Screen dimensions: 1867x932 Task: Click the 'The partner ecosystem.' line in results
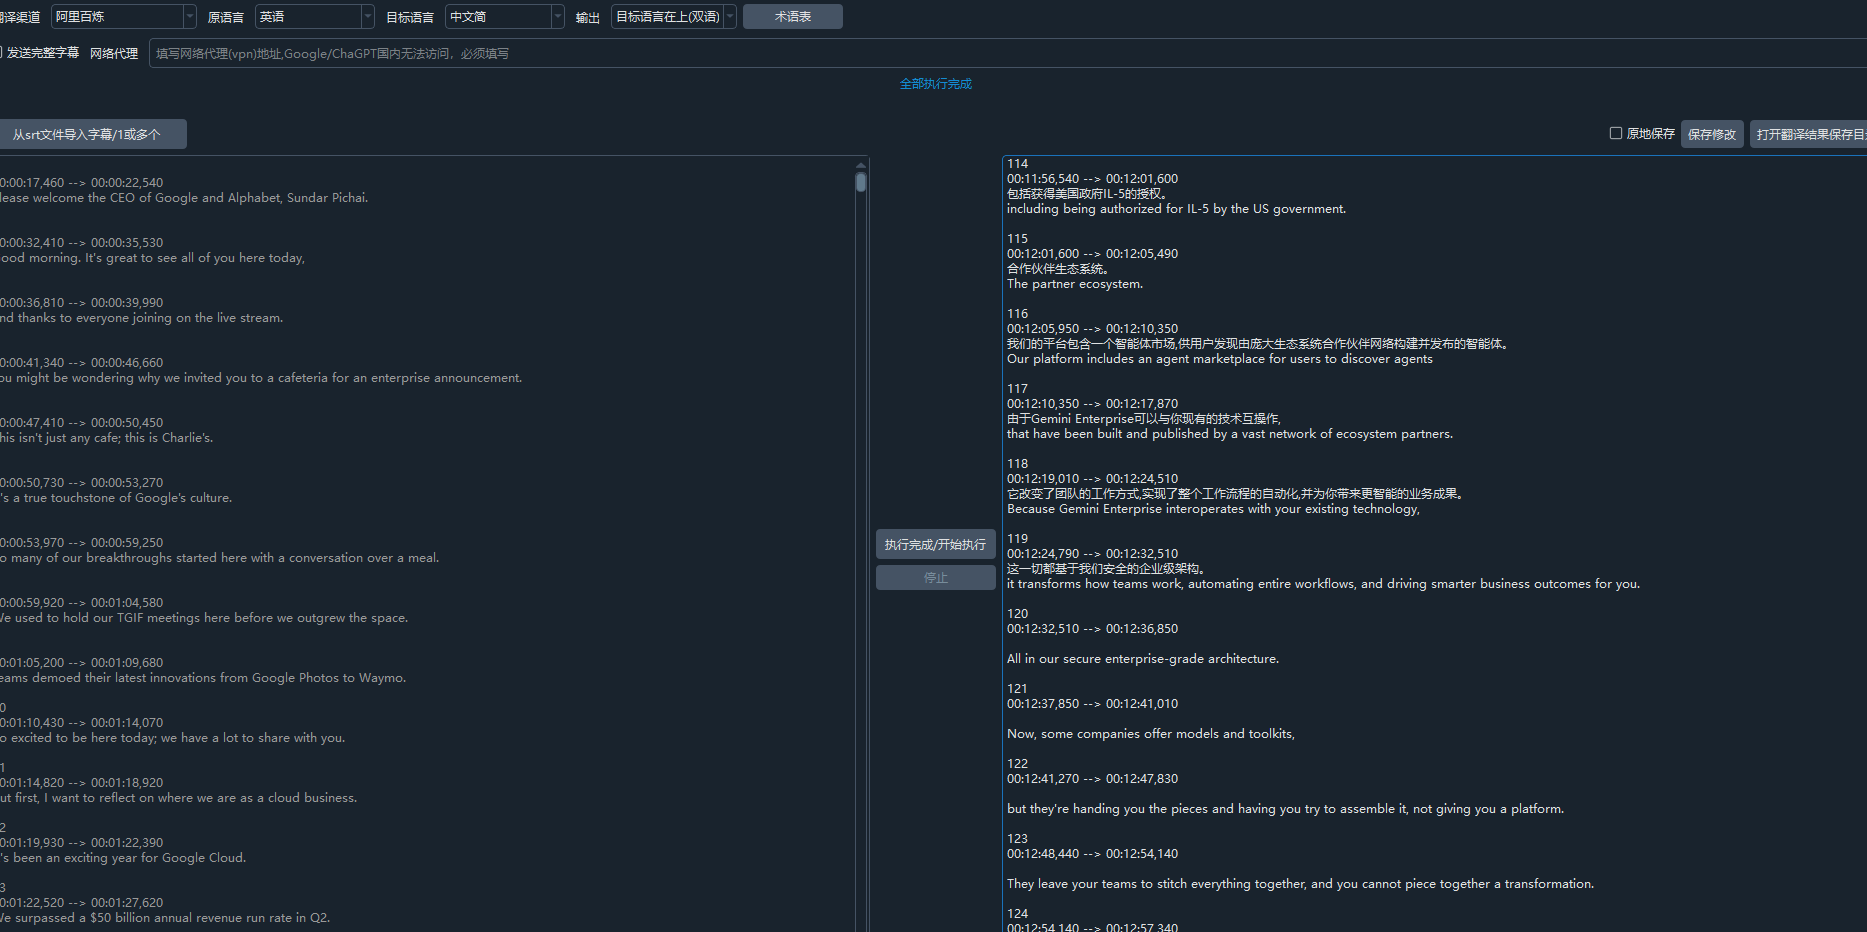[x=1074, y=284]
